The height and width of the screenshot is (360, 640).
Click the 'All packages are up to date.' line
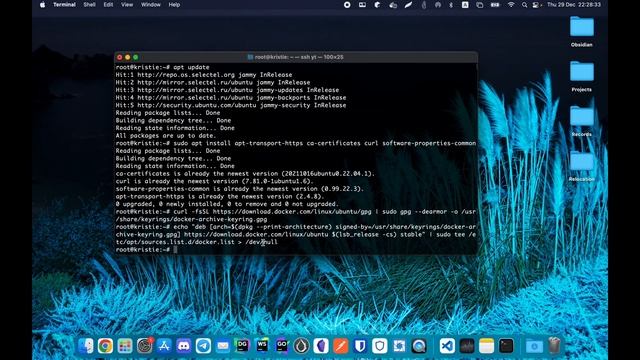click(x=166, y=136)
